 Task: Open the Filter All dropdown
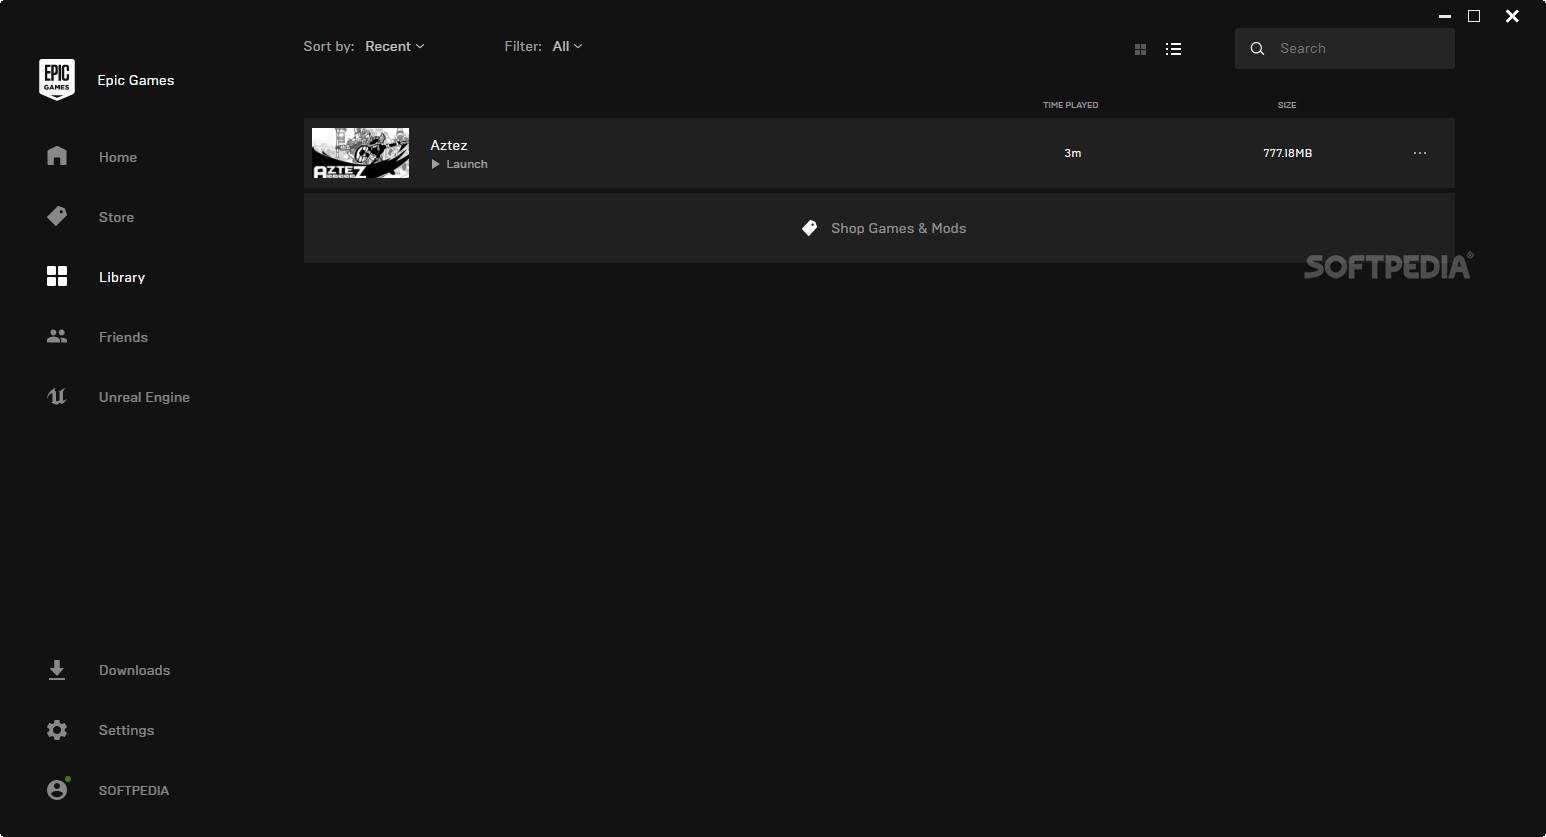tap(567, 46)
